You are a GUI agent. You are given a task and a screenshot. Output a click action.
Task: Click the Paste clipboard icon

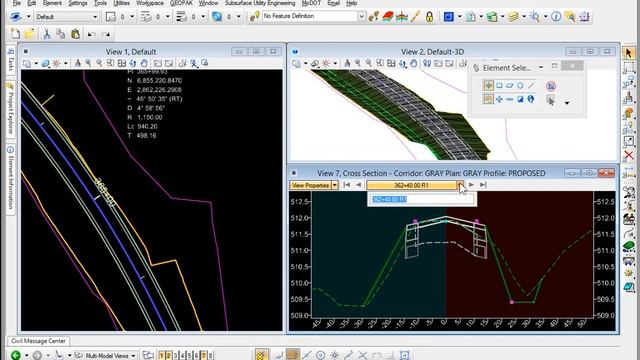(75, 33)
